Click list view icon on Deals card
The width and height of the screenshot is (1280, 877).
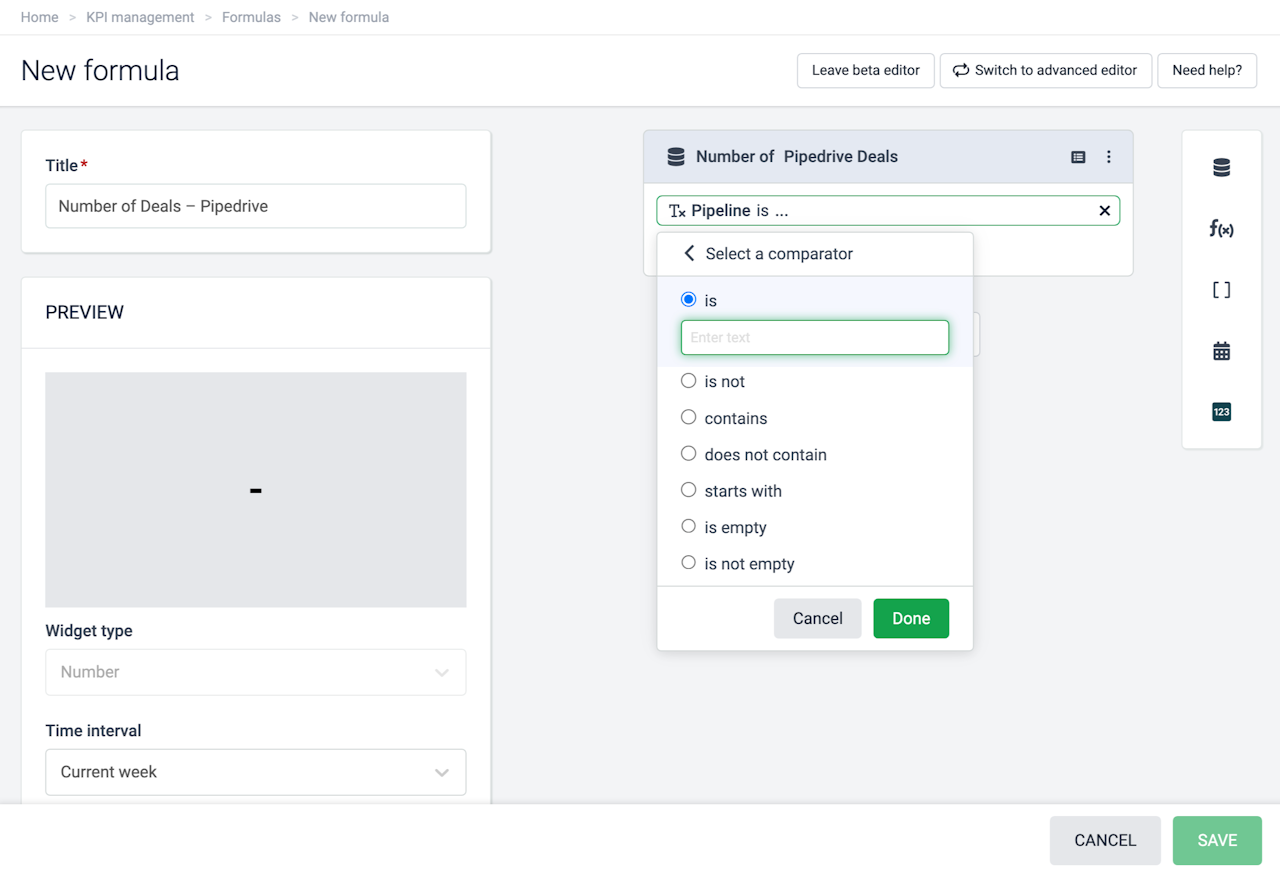[1078, 157]
